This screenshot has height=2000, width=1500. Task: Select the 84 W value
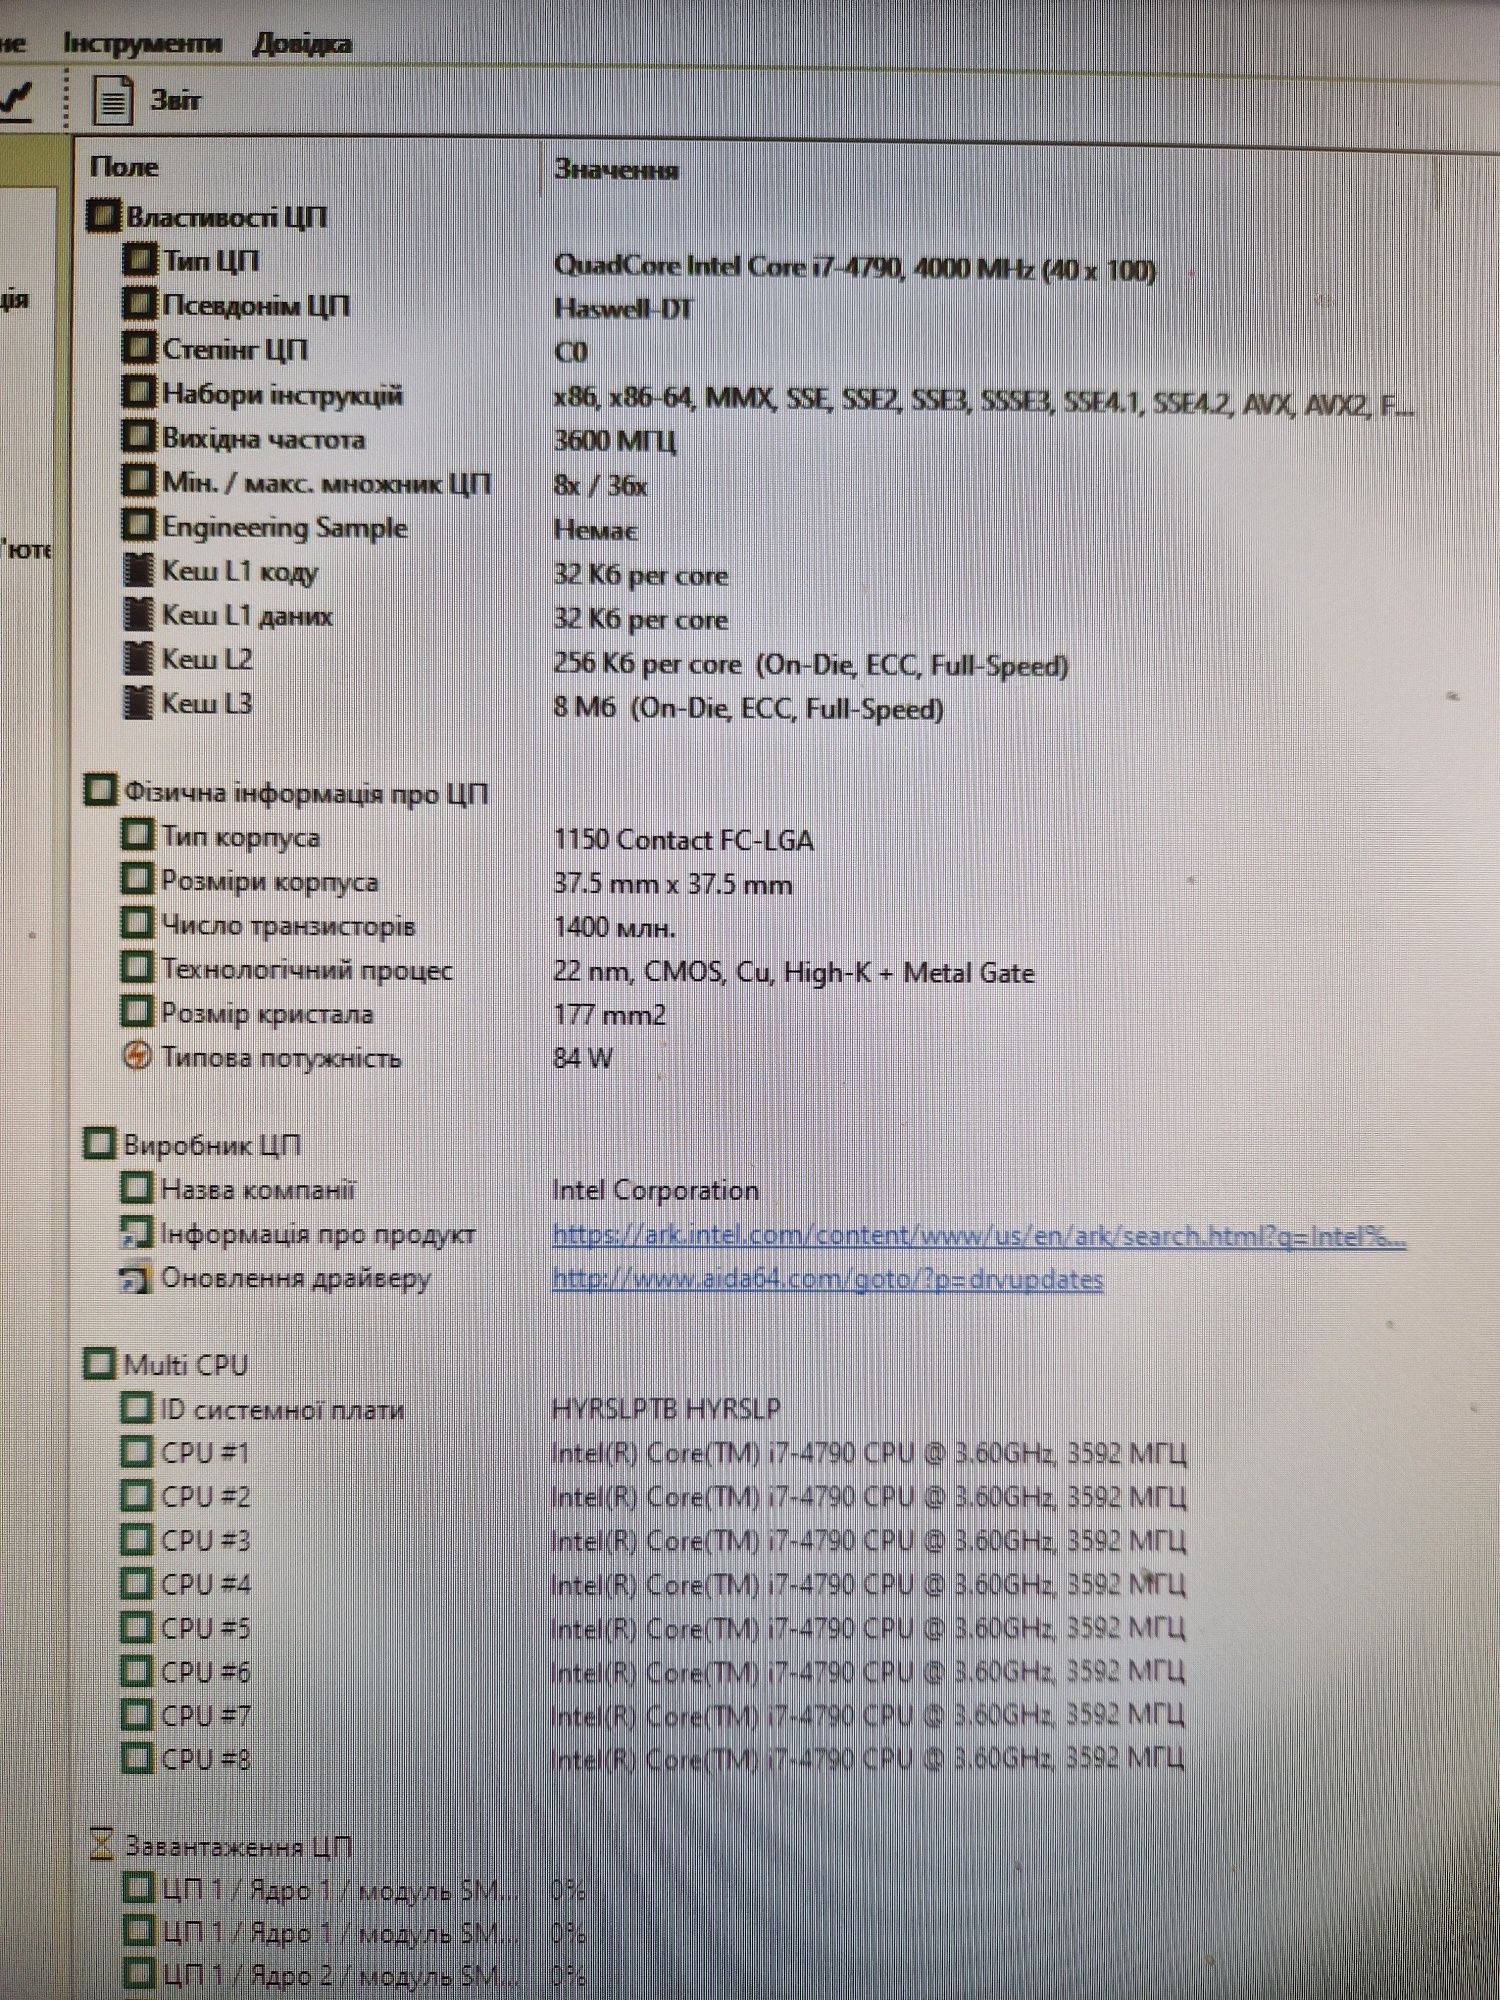coord(583,1058)
